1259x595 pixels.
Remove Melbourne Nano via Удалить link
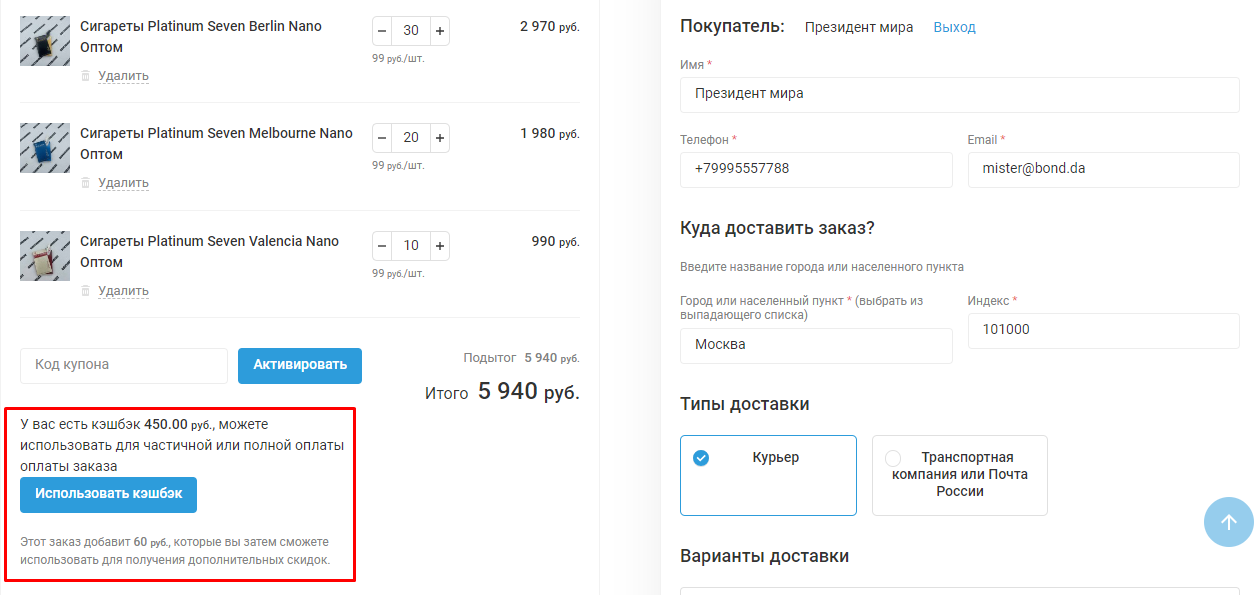123,183
